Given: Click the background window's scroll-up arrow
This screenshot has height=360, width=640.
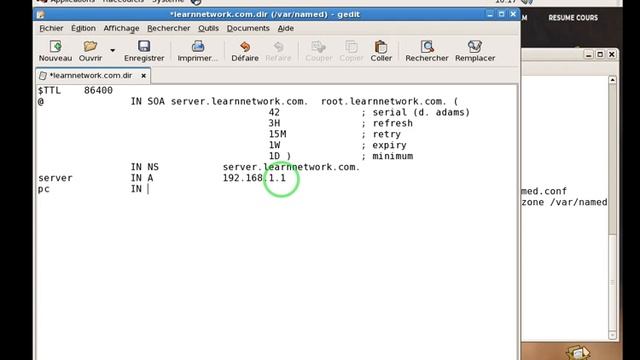Looking at the screenshot, I should [x=612, y=80].
